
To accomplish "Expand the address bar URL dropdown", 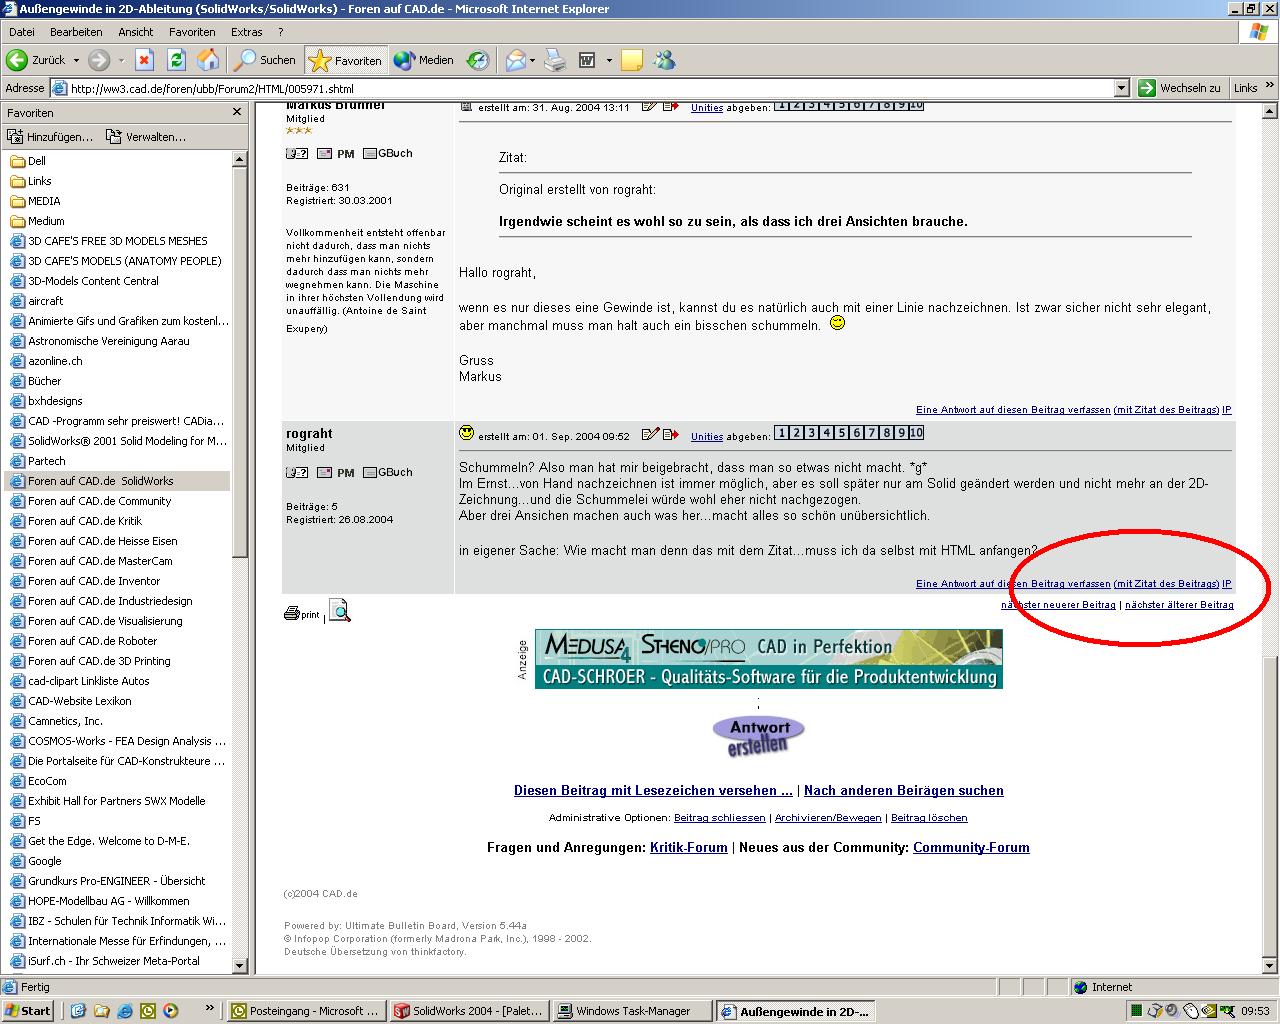I will 1121,88.
